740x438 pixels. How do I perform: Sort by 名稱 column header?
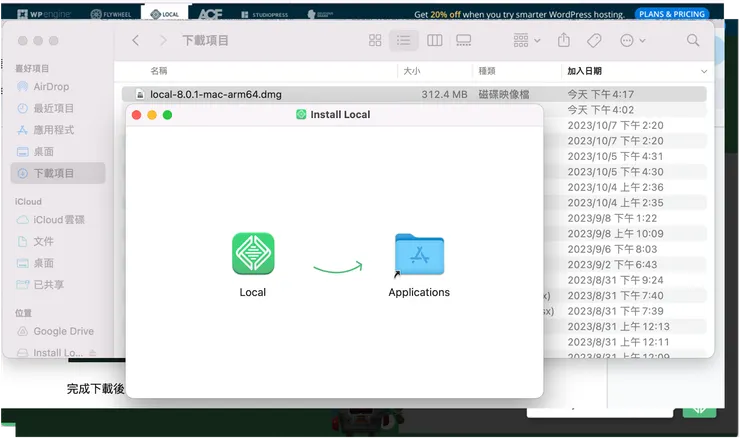[159, 71]
